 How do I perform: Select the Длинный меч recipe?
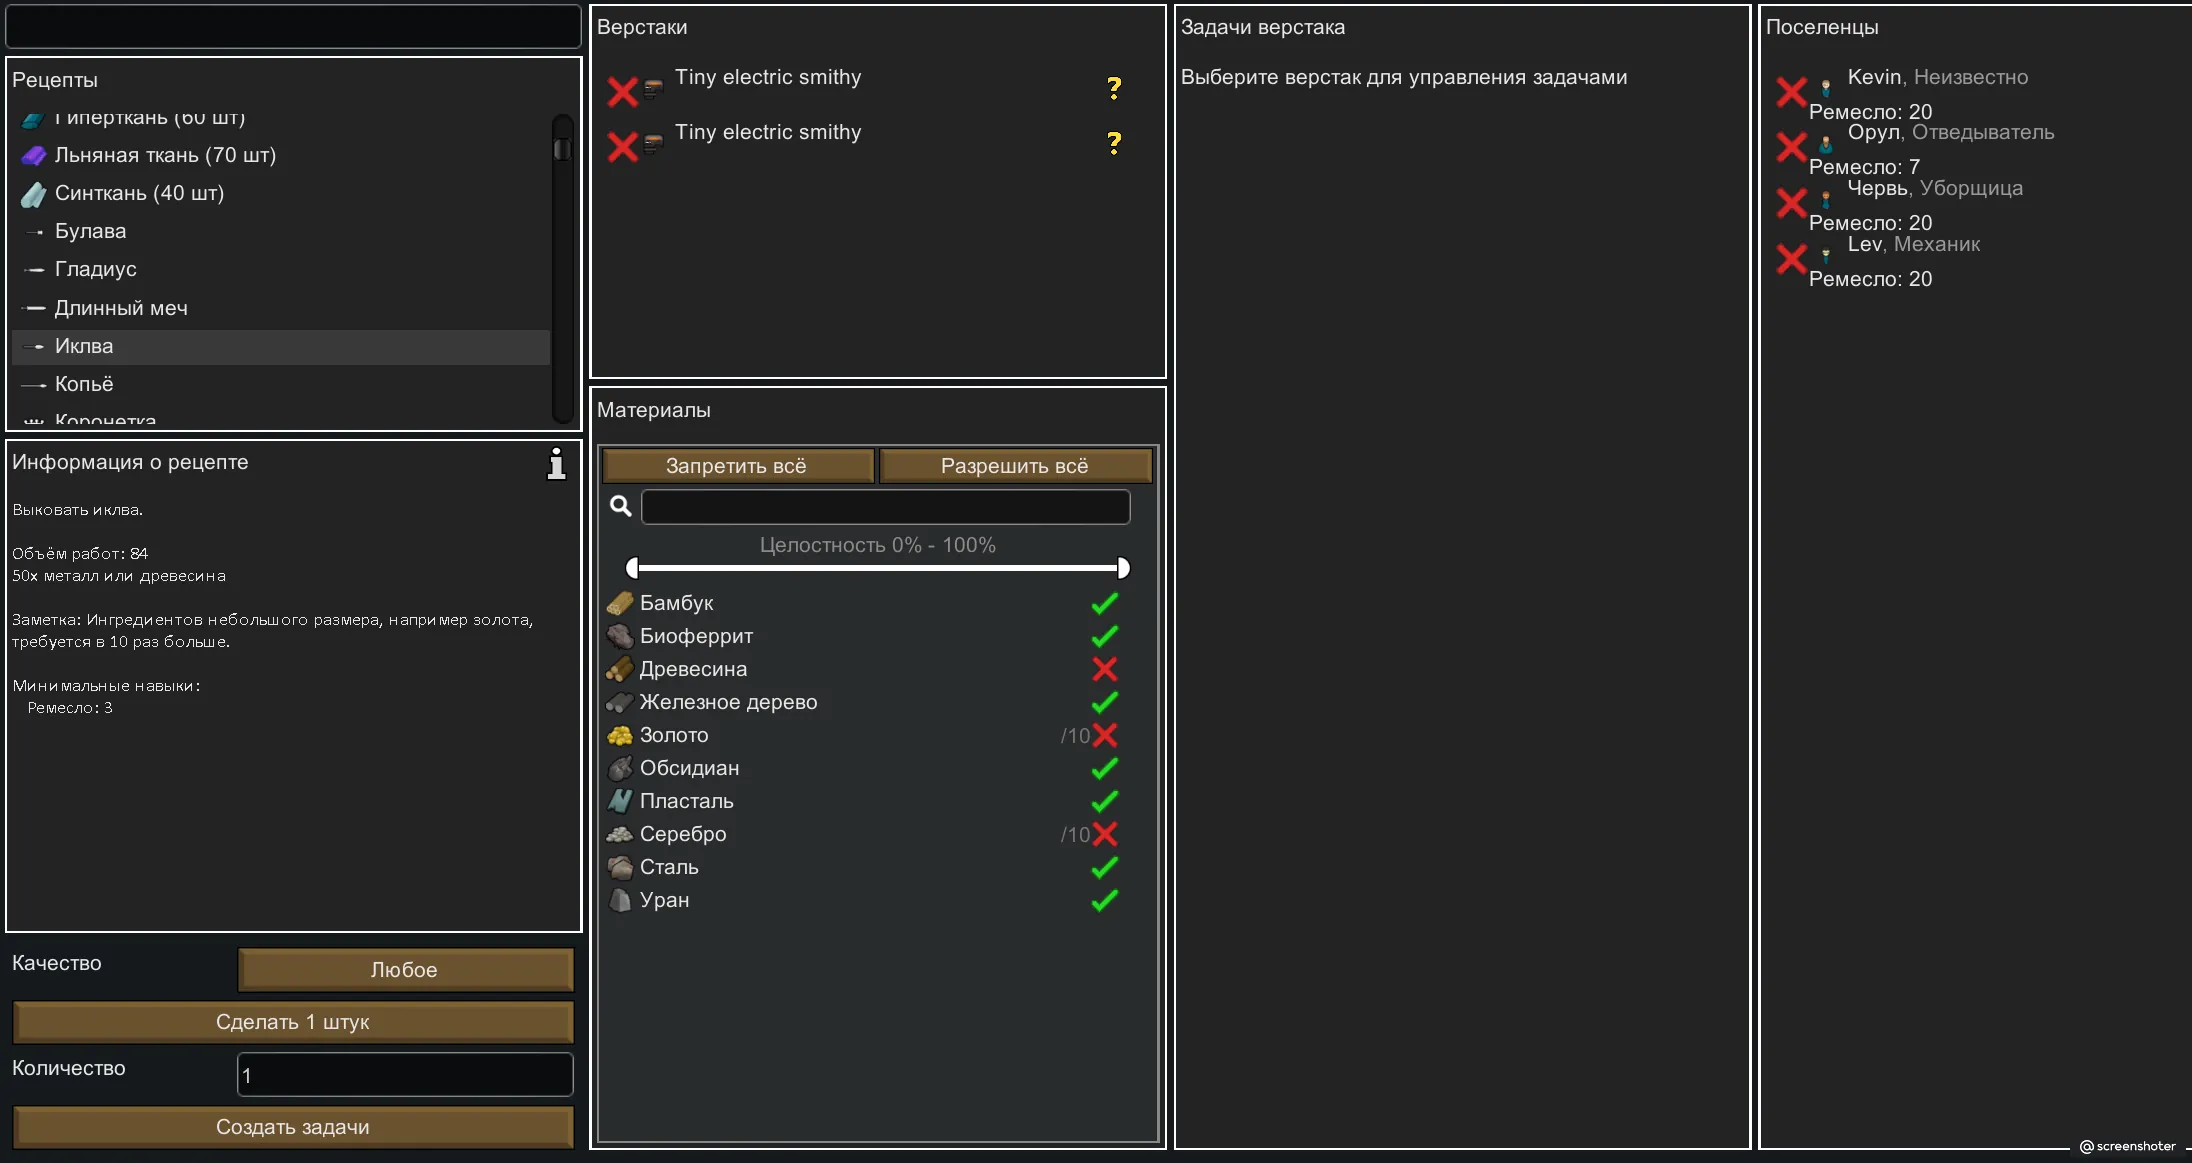121,308
